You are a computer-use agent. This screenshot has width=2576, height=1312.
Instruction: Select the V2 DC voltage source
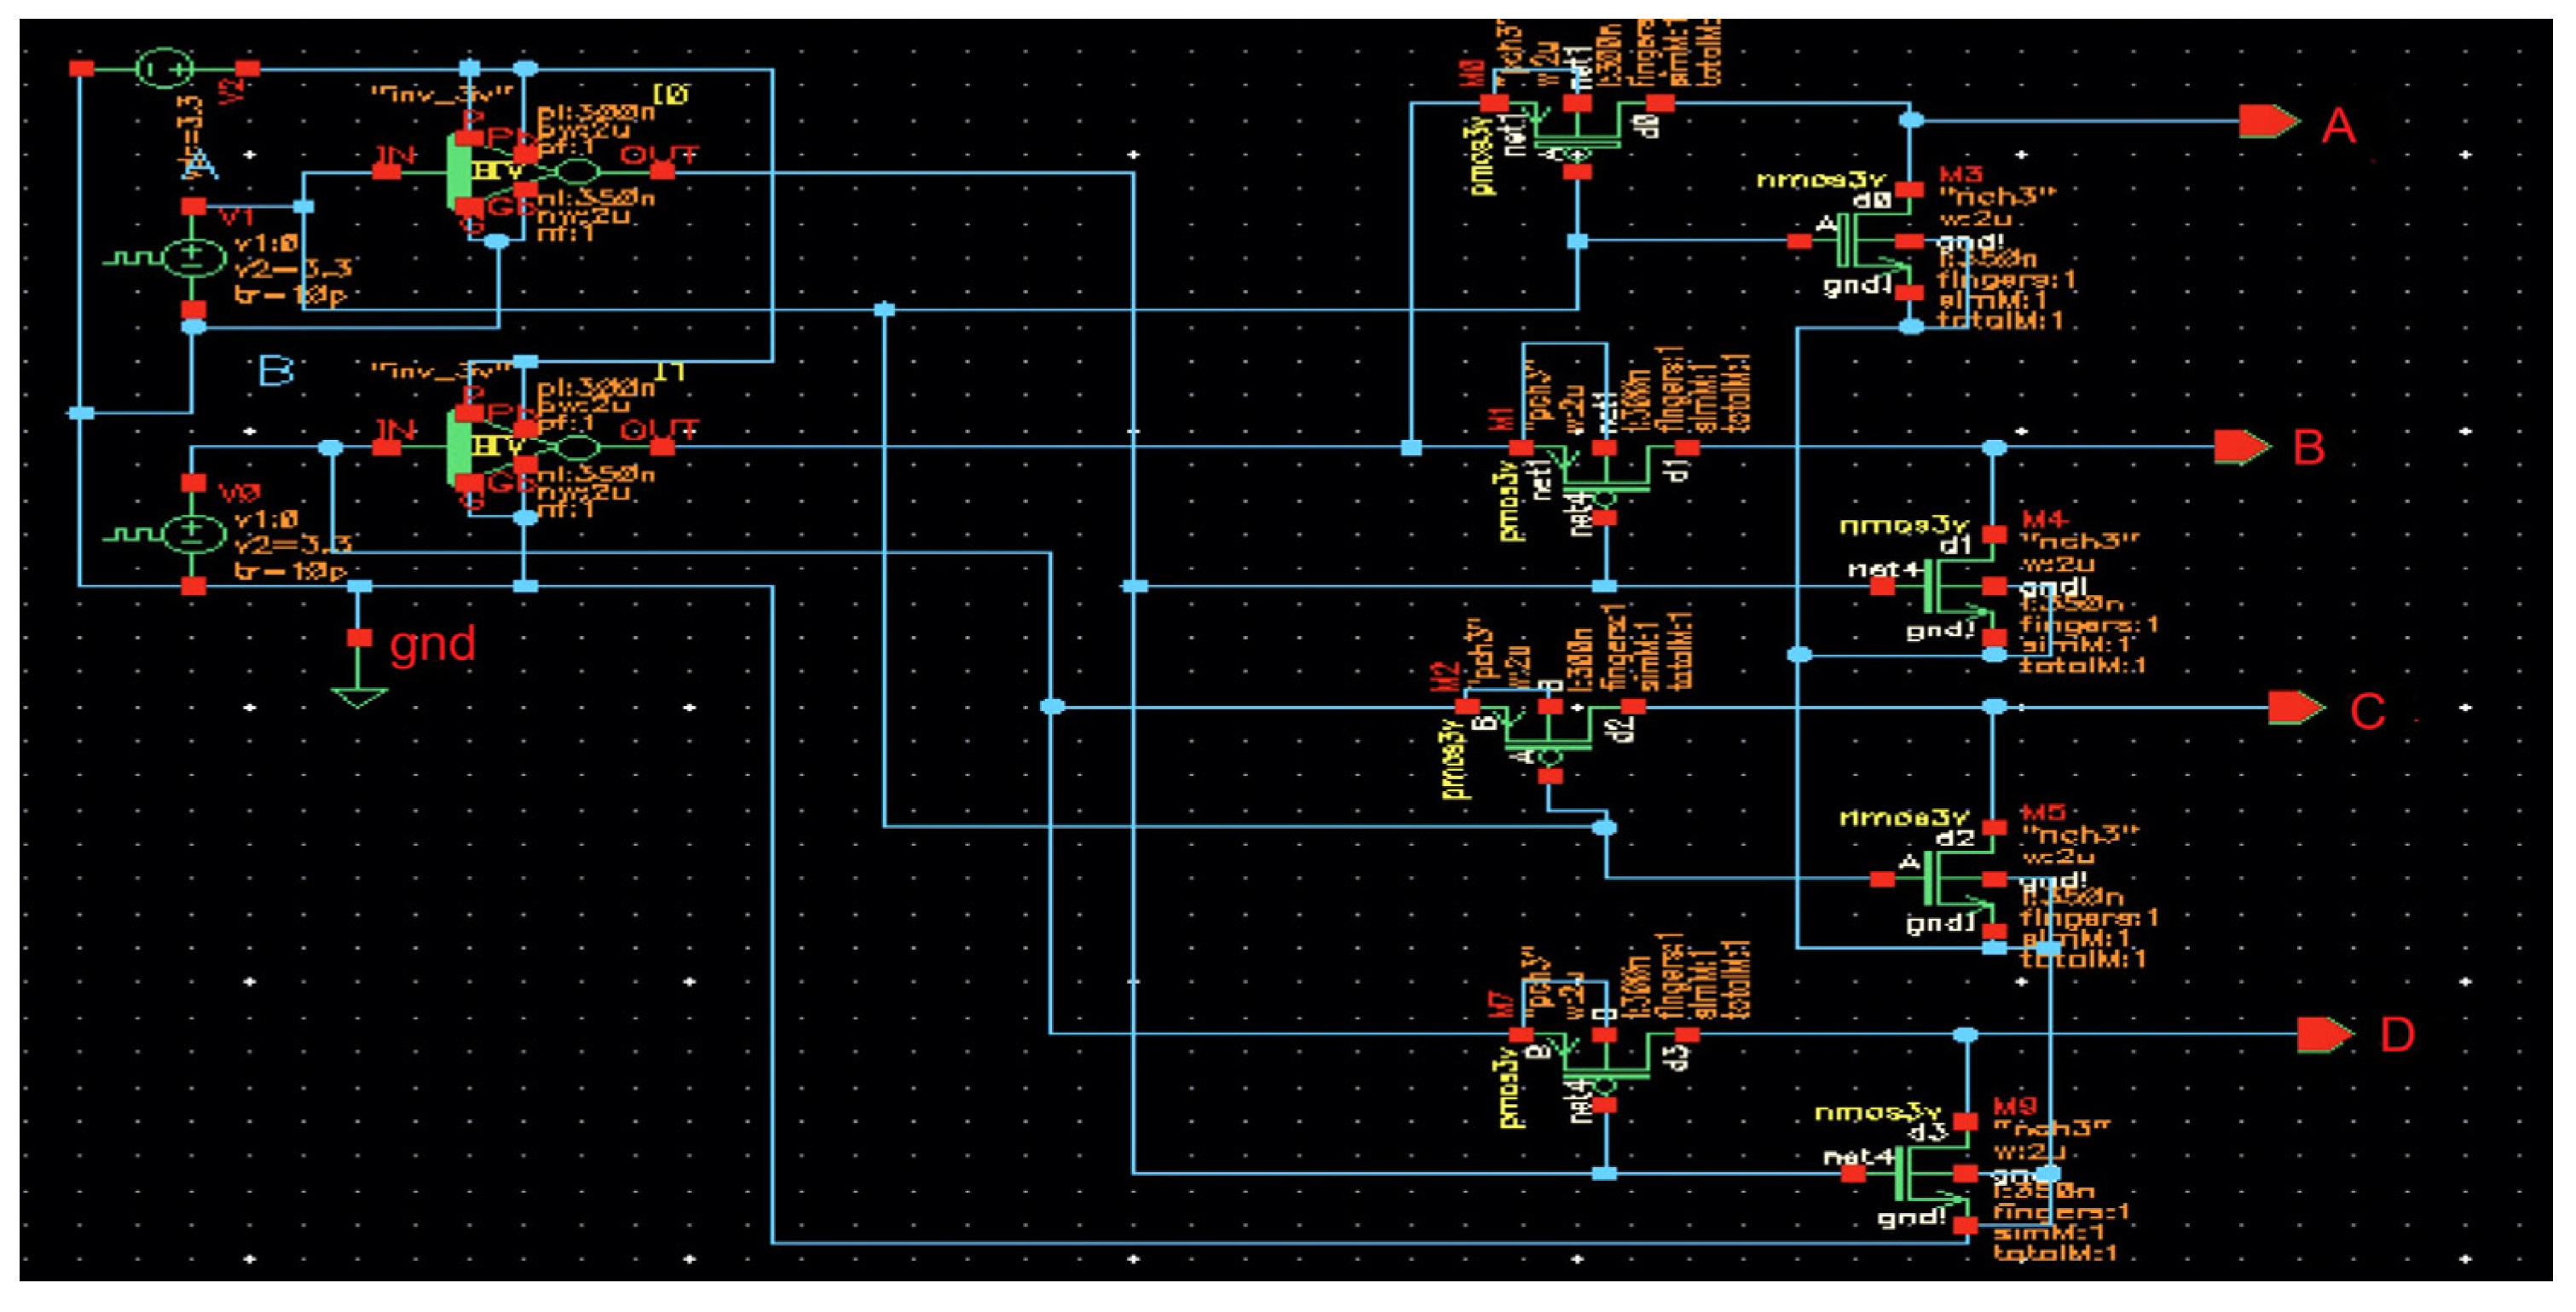click(x=163, y=69)
